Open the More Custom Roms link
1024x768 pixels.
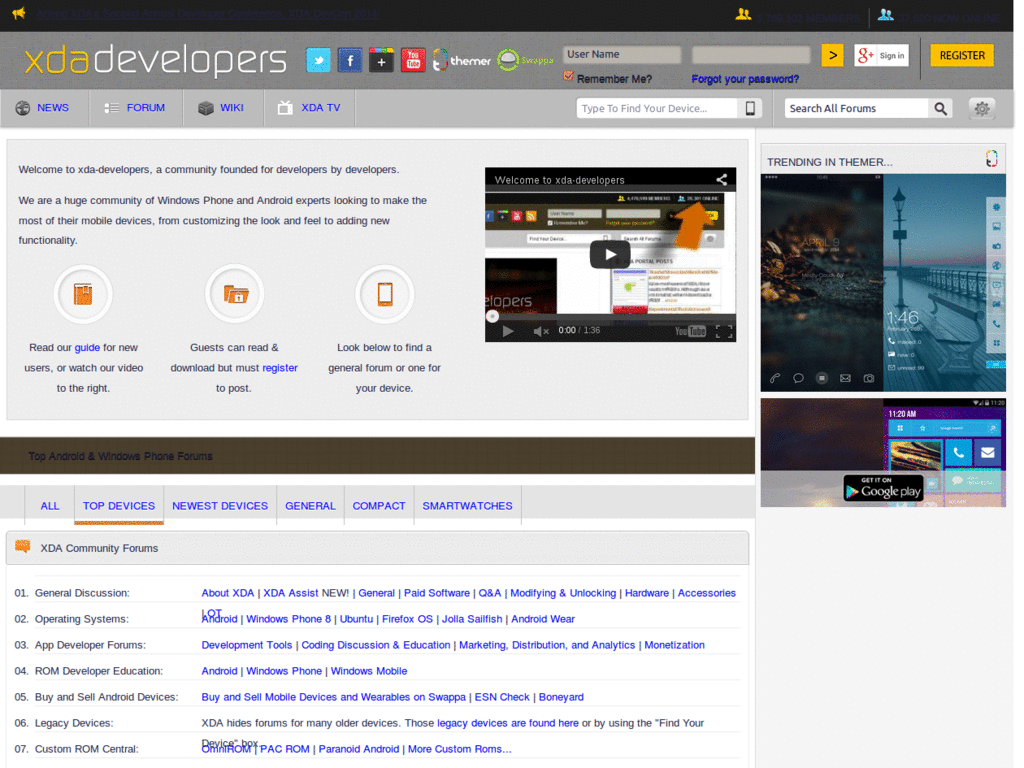460,749
